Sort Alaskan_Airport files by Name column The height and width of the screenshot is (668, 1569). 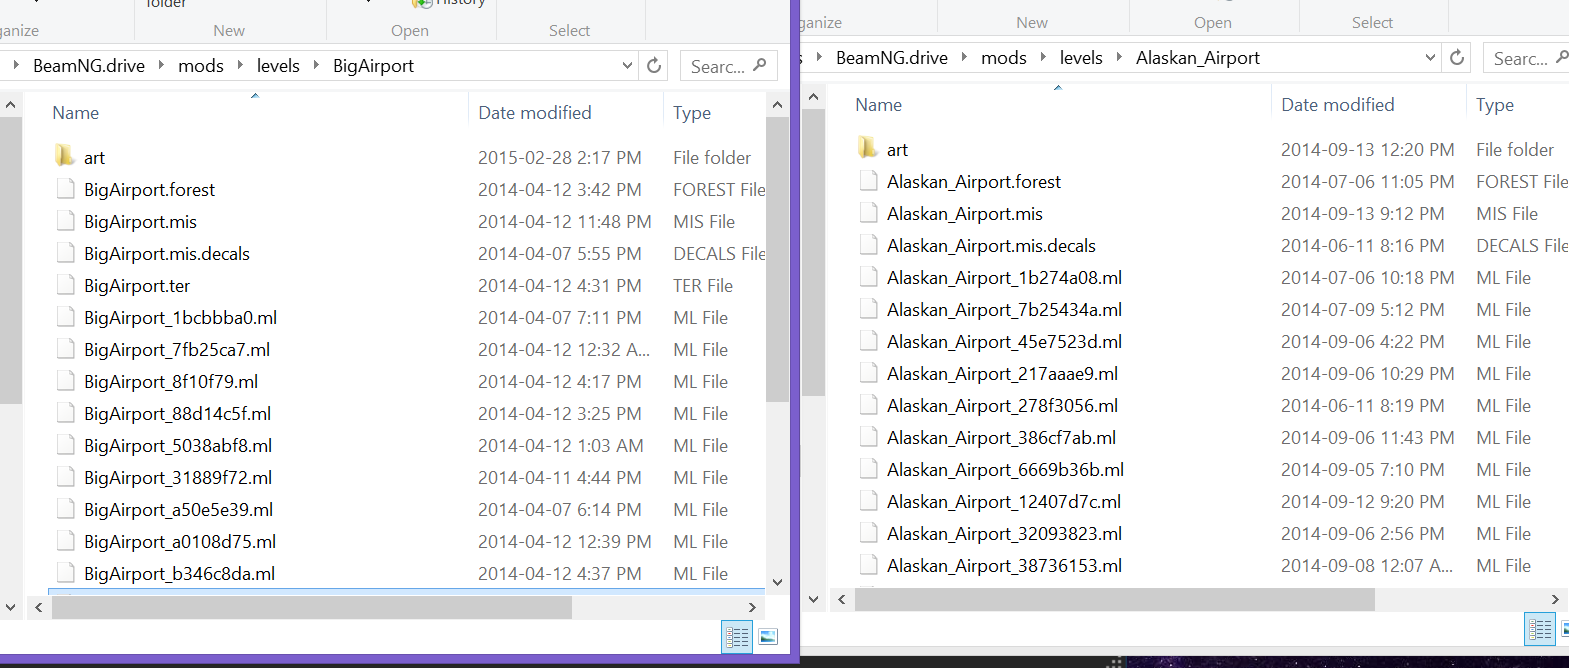(879, 105)
